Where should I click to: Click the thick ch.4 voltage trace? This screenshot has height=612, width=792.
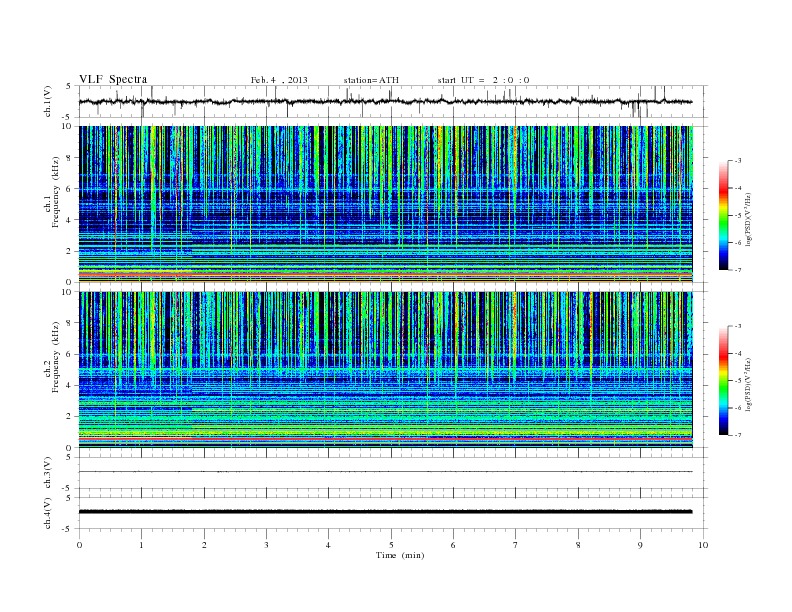click(386, 512)
